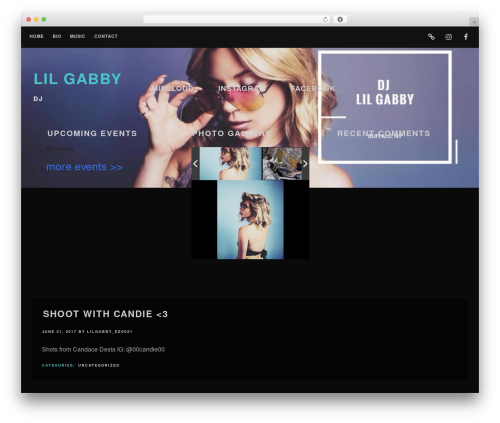Open the HOME menu item
The image size is (500, 423).
coord(36,36)
